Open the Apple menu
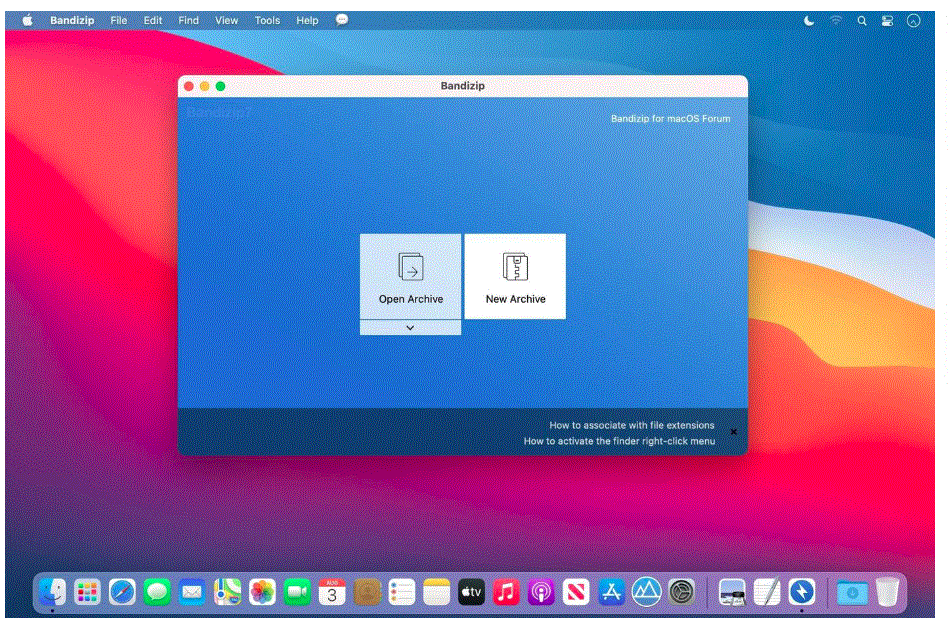This screenshot has height=633, width=951. click(x=27, y=20)
